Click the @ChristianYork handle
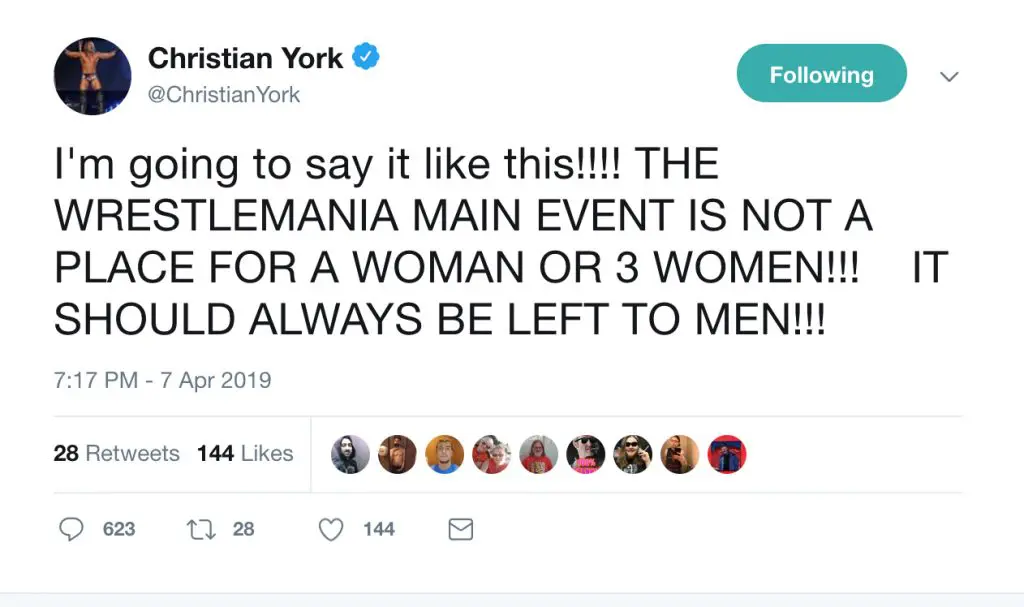Image resolution: width=1024 pixels, height=607 pixels. pos(223,95)
